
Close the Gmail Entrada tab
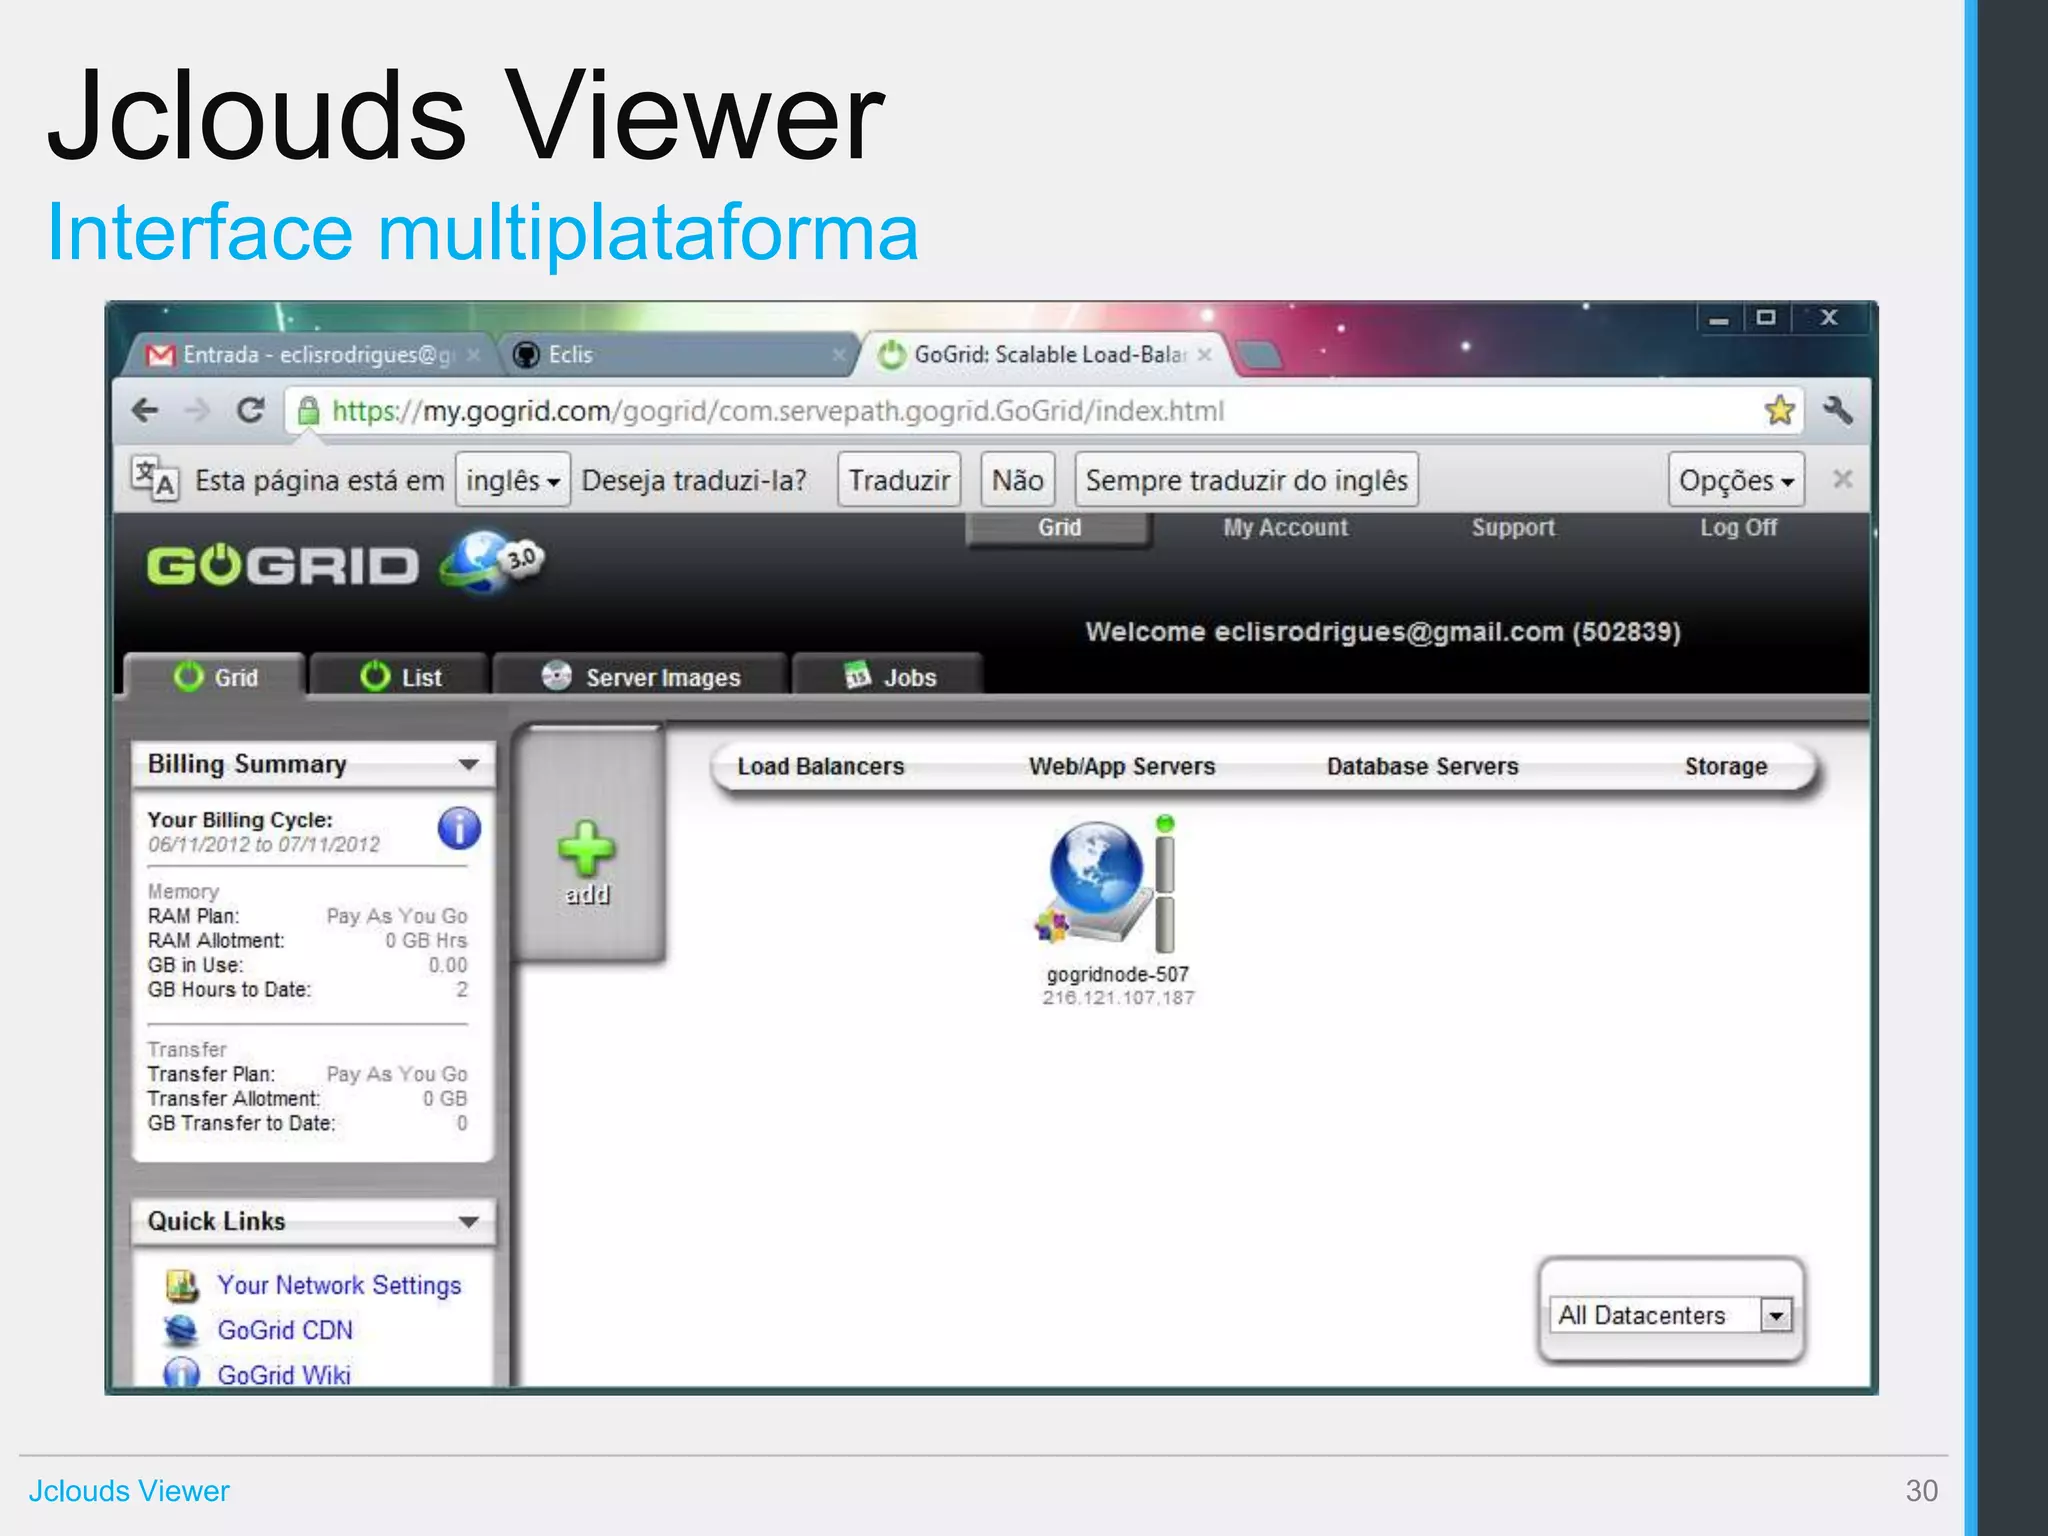(x=473, y=355)
